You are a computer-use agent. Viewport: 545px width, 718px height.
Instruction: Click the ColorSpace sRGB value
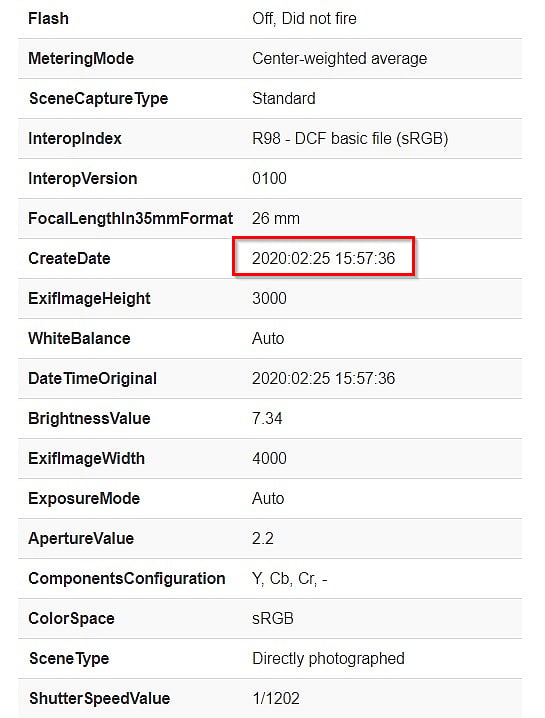pyautogui.click(x=272, y=619)
